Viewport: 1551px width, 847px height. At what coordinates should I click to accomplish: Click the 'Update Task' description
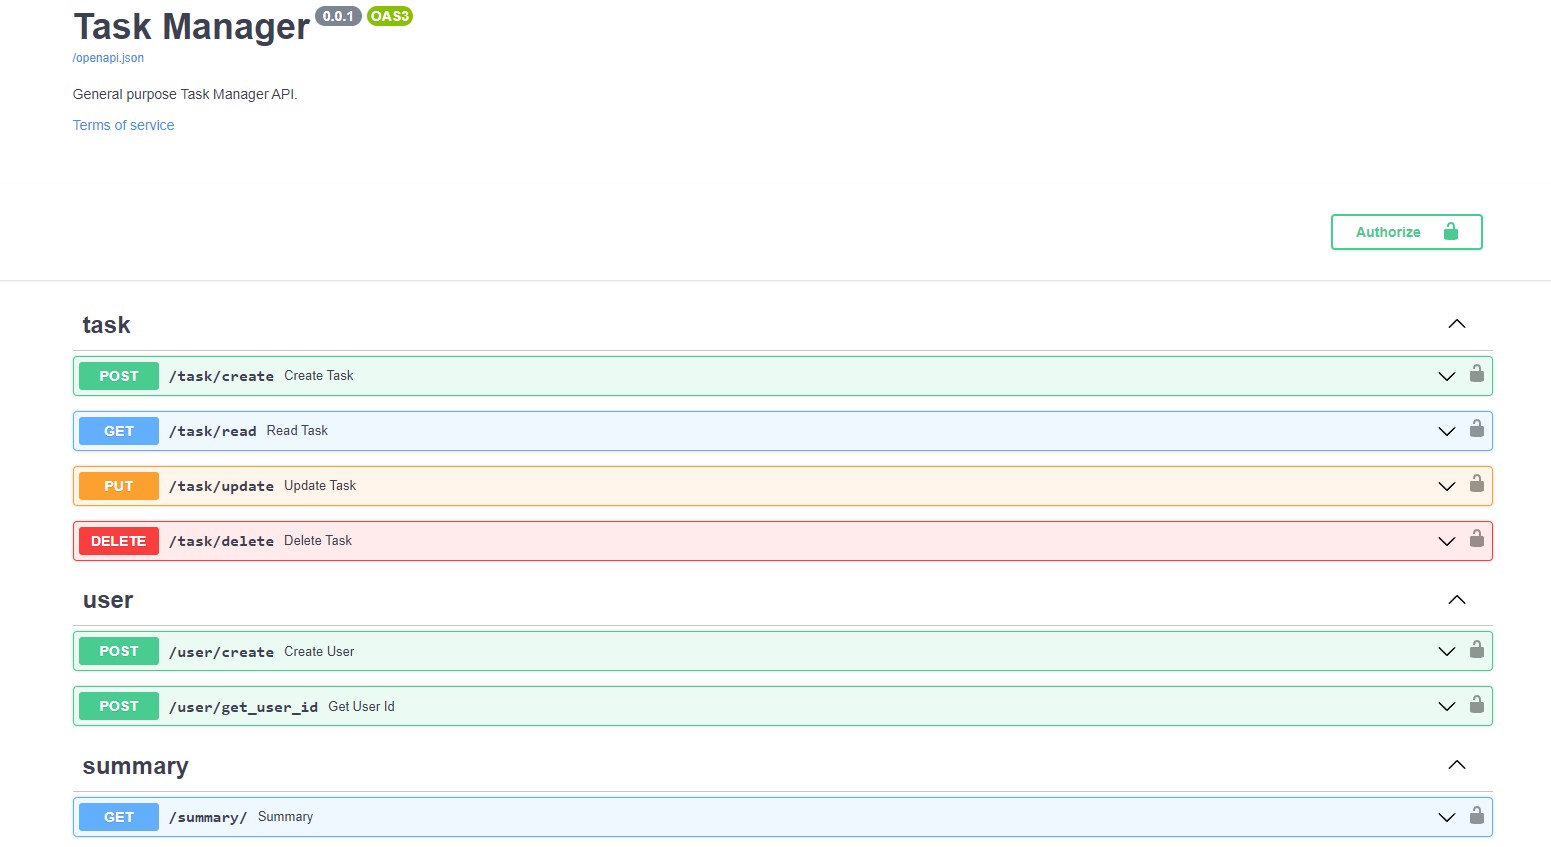[x=320, y=486]
